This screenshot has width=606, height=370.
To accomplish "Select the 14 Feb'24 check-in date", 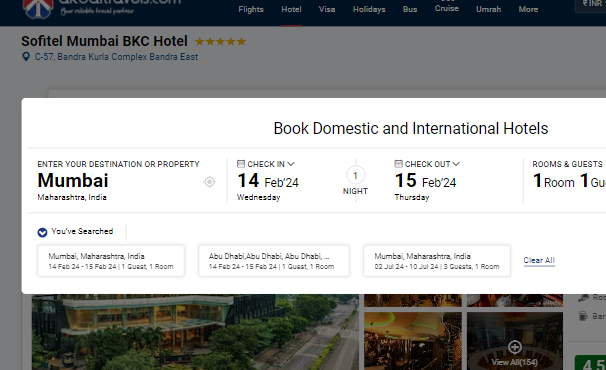I will pyautogui.click(x=268, y=181).
